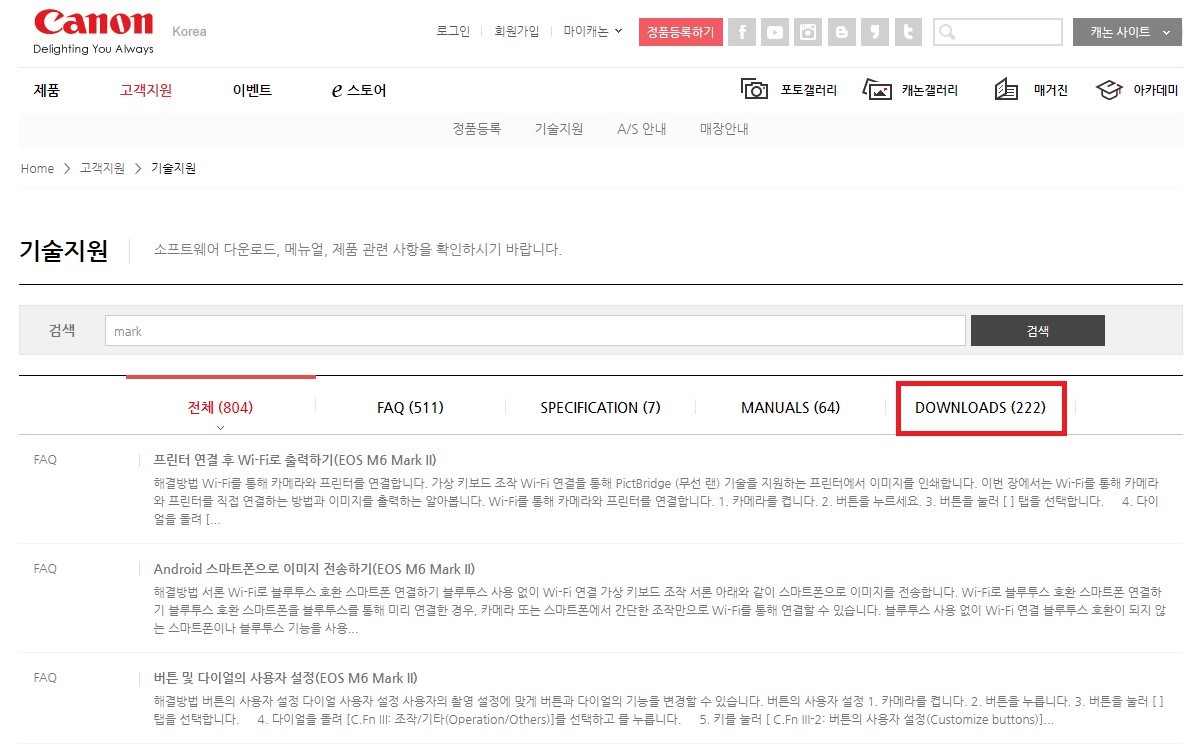Expand the 마이캐논 dropdown
Viewport: 1198px width, 750px height.
point(593,31)
